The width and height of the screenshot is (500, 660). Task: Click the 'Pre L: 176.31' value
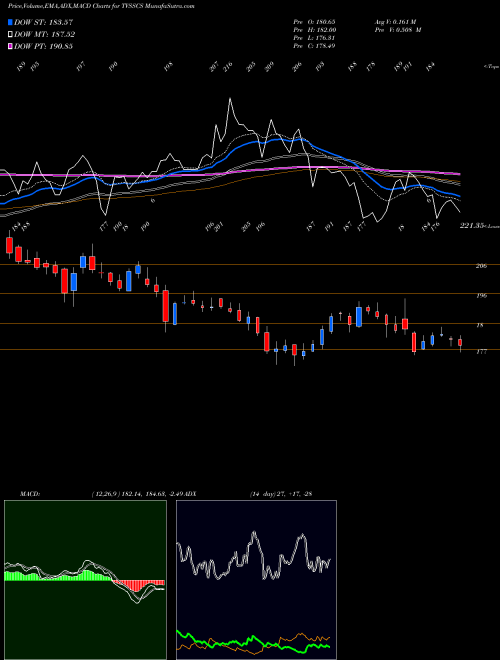pos(314,38)
